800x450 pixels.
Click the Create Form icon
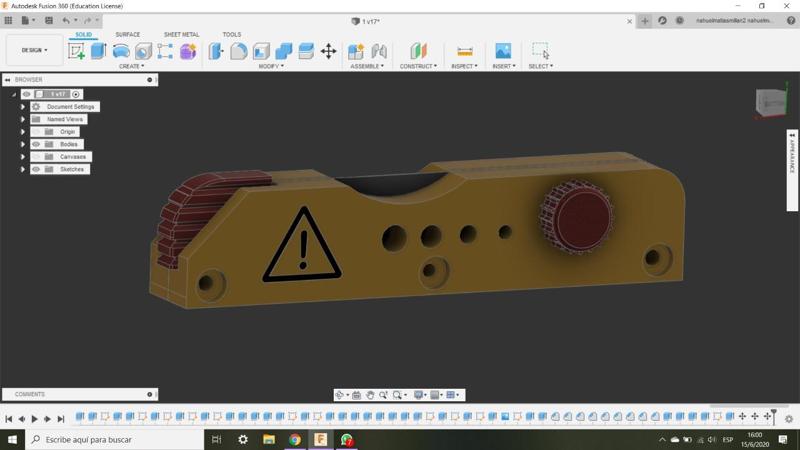click(x=188, y=52)
